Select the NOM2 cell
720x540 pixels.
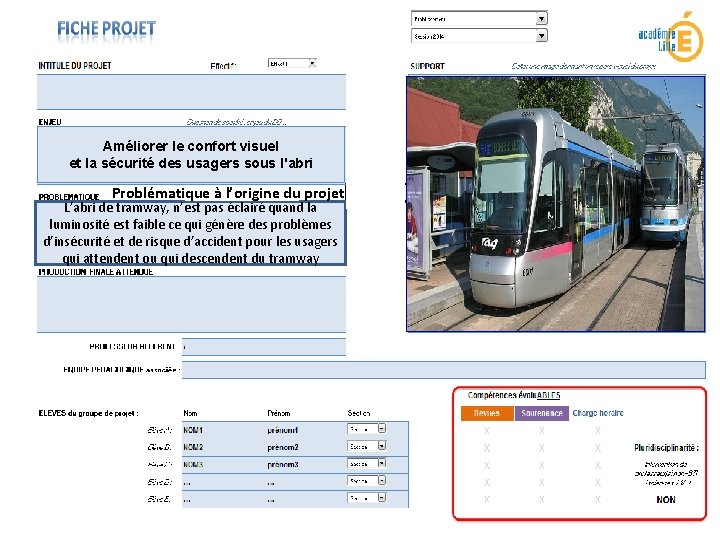tap(193, 447)
